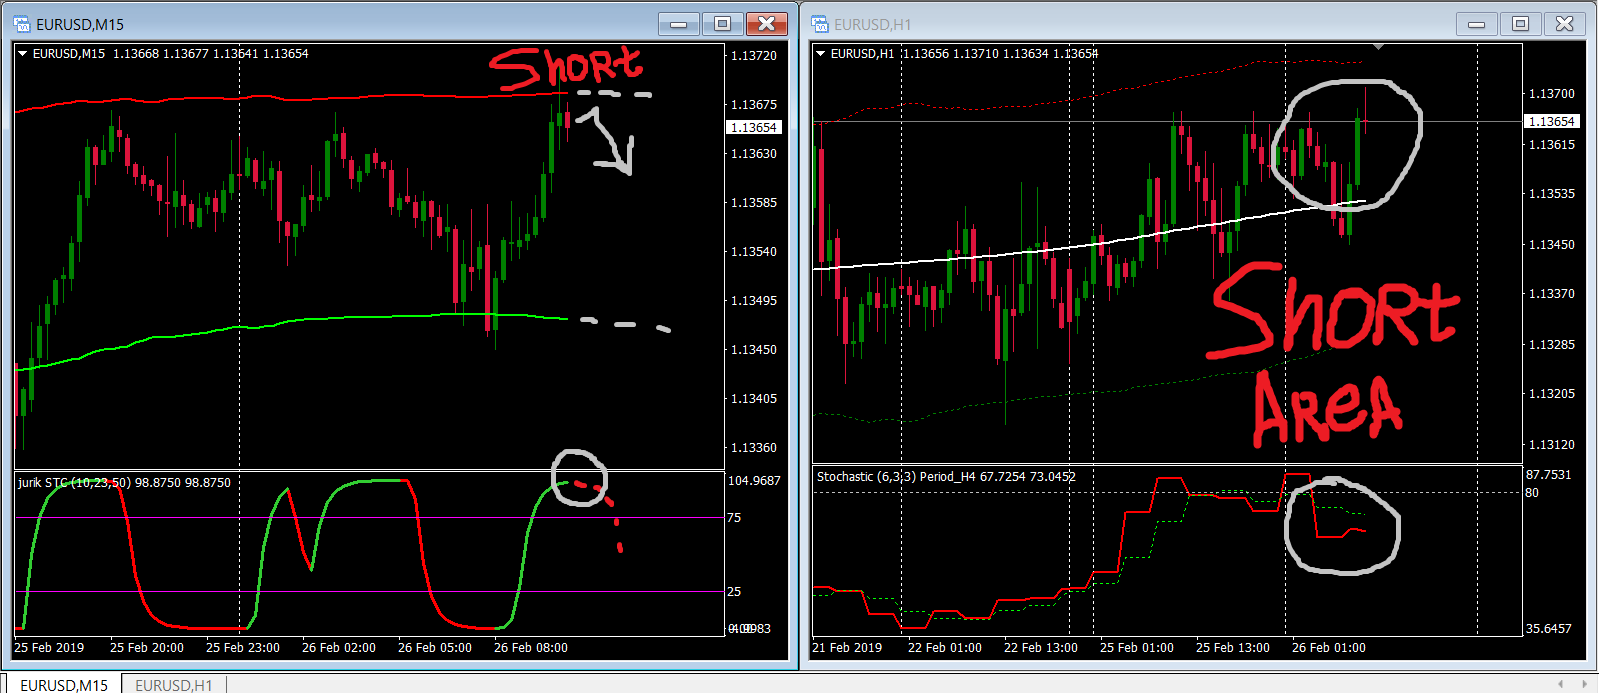1599x693 pixels.
Task: Click the 1.13495 price level on M15 scale
Action: point(754,301)
